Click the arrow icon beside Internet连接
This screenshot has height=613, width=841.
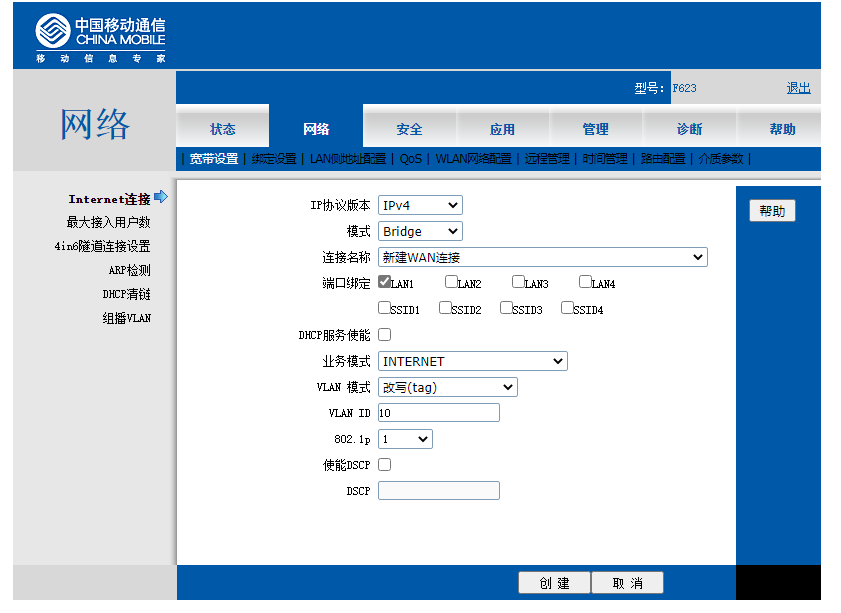(x=161, y=198)
